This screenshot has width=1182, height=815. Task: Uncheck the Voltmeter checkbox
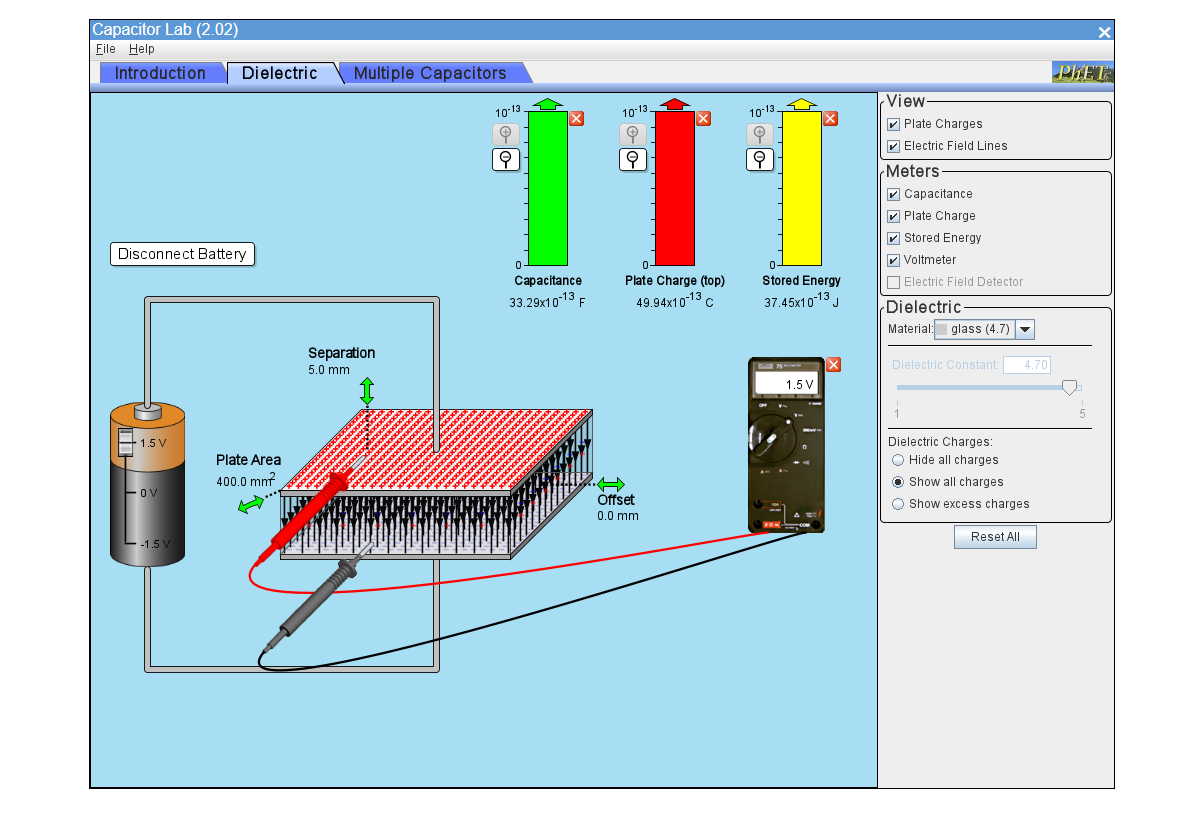(x=894, y=260)
